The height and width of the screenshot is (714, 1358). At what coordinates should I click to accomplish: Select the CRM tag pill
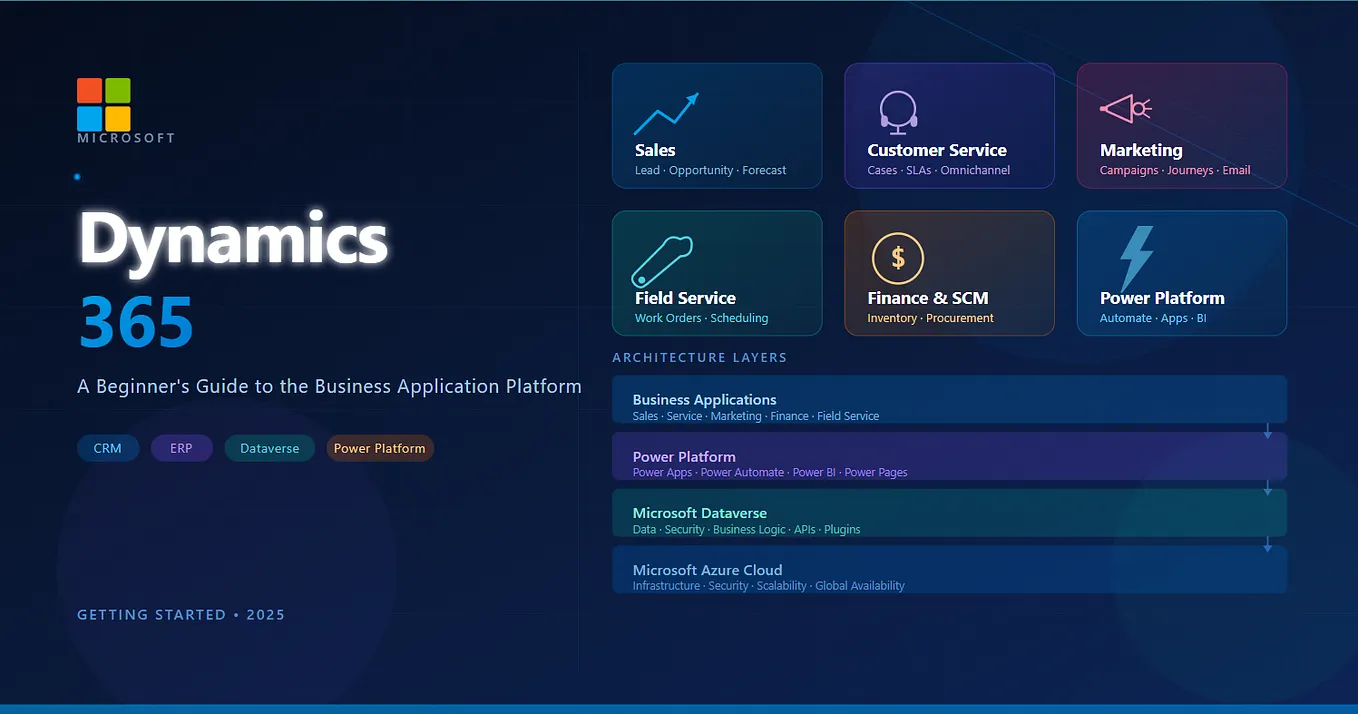click(108, 448)
